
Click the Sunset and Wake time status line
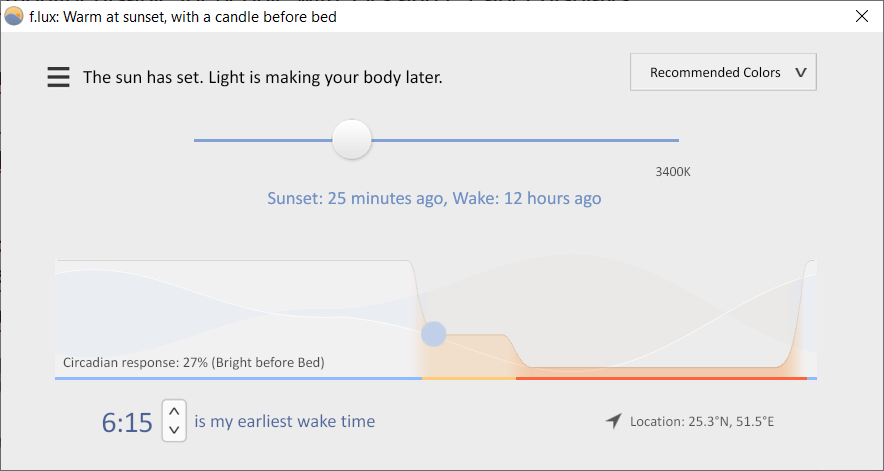click(x=434, y=198)
